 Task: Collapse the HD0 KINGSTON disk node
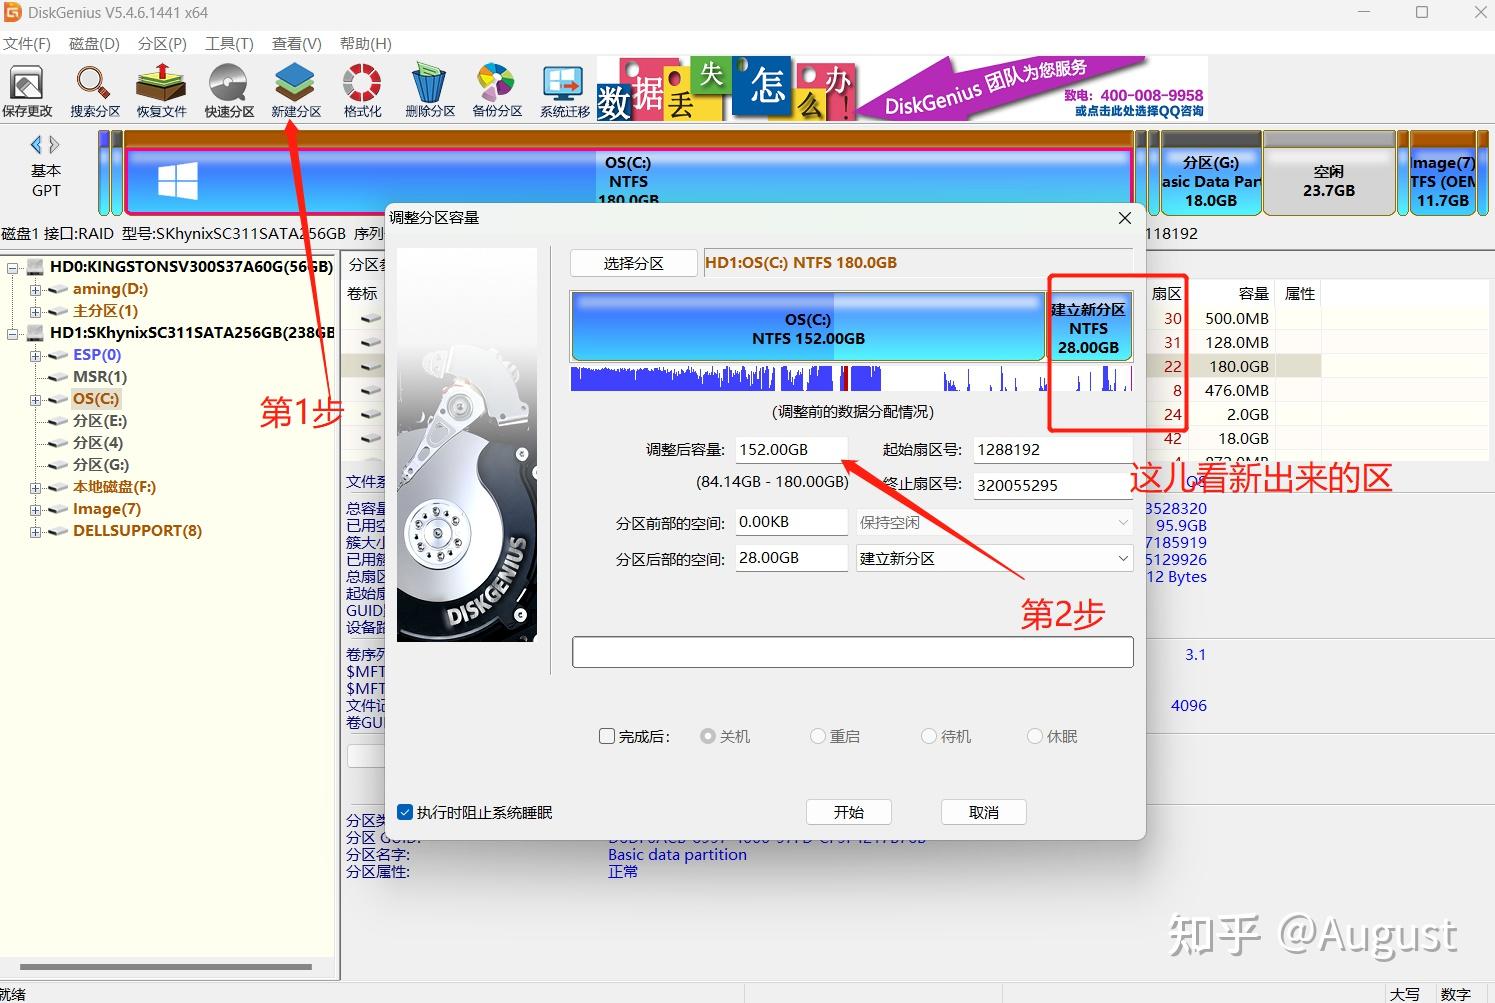pyautogui.click(x=13, y=267)
